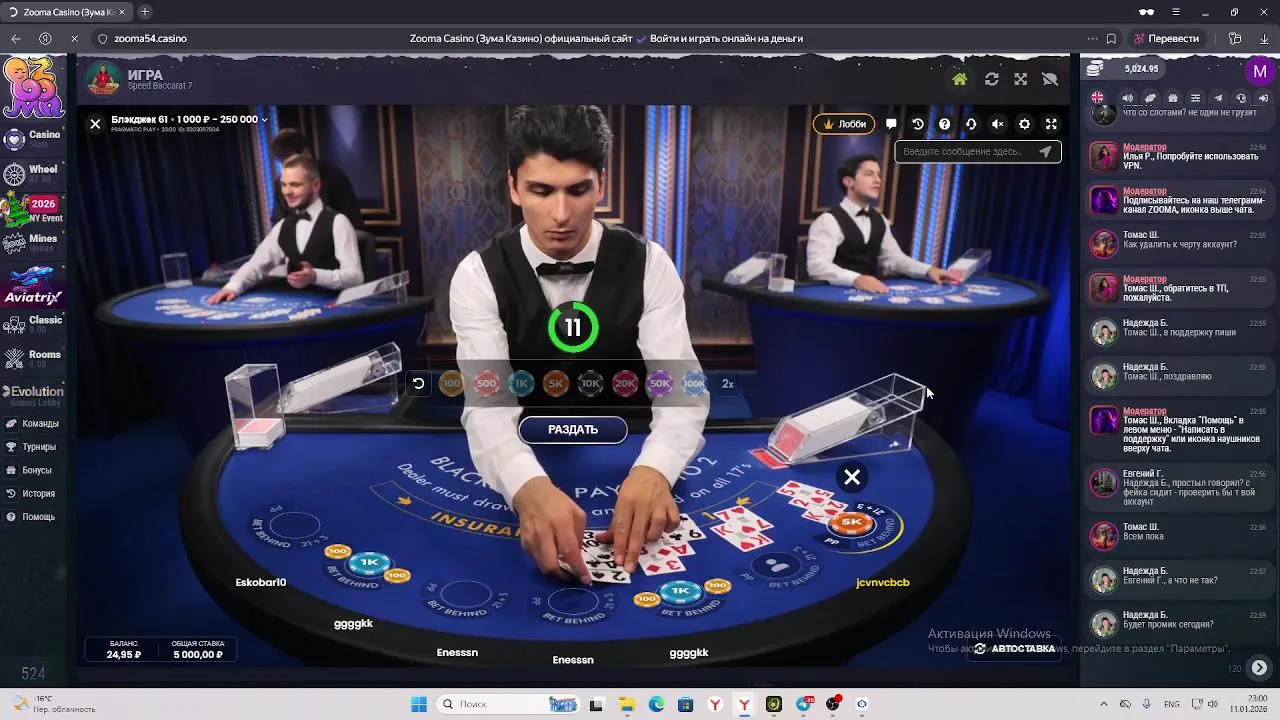Go to casino home via green house icon
Image resolution: width=1280 pixels, height=720 pixels.
960,79
